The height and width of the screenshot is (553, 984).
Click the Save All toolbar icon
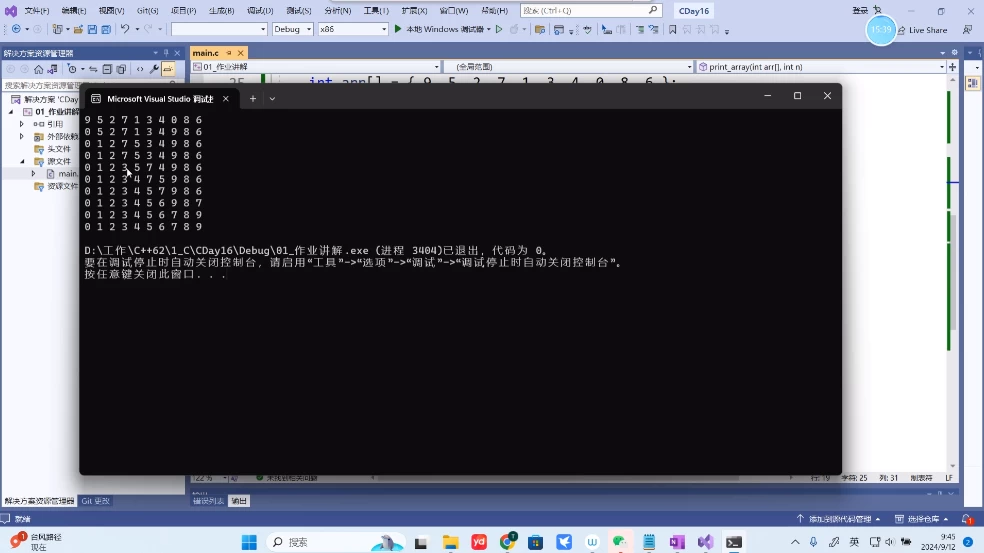tap(106, 30)
